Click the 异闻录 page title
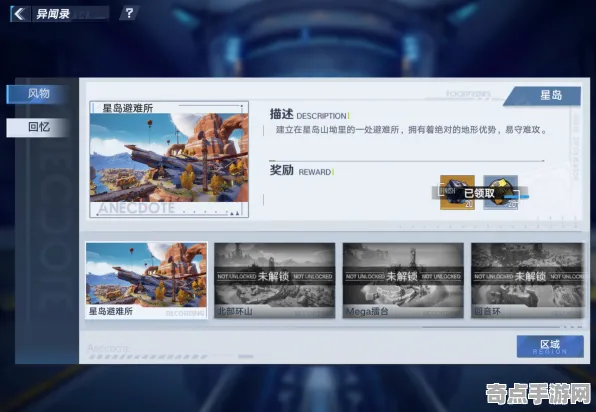Image resolution: width=596 pixels, height=412 pixels. [x=53, y=14]
